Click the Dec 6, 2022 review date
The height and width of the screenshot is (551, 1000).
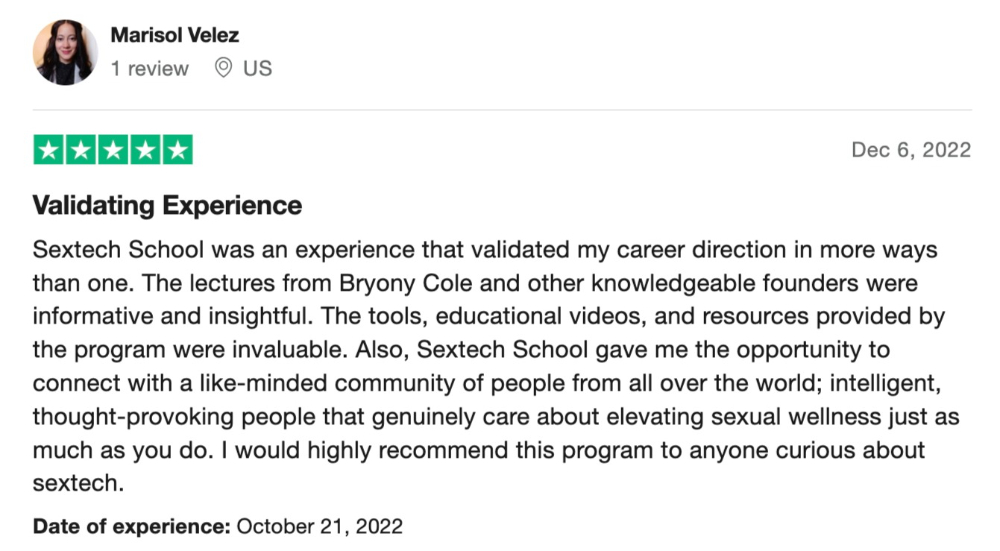pos(911,150)
